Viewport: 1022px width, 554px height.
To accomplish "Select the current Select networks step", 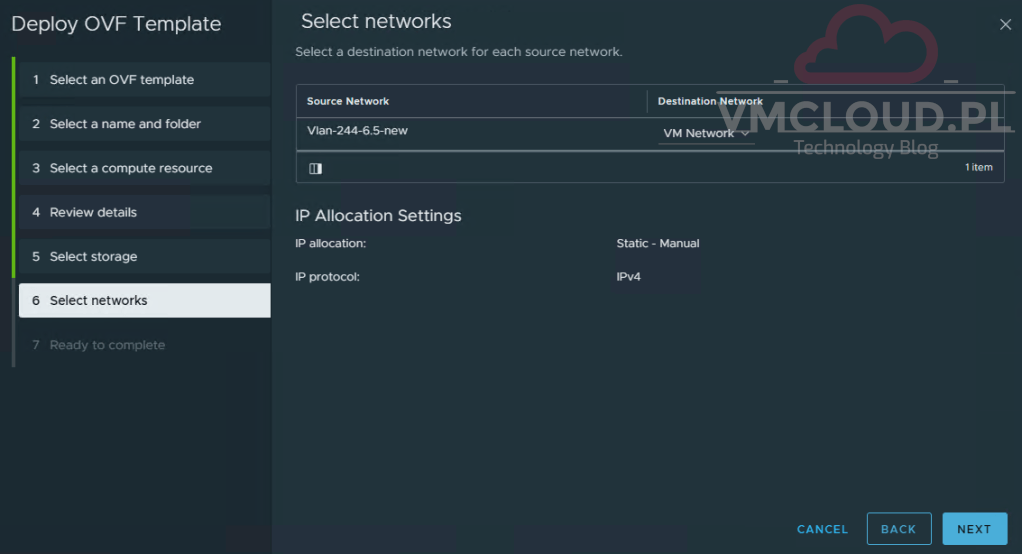I will (144, 301).
